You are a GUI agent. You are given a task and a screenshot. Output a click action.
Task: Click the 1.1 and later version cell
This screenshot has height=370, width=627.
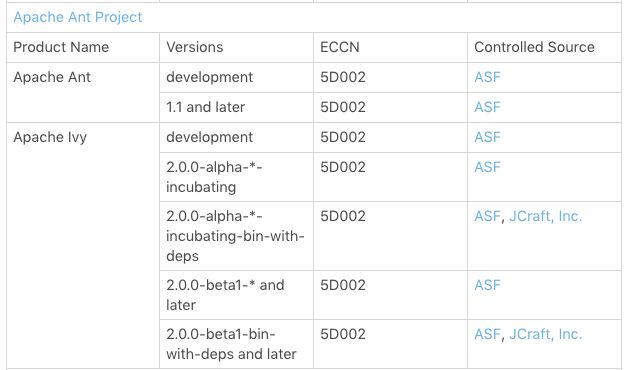pyautogui.click(x=236, y=107)
